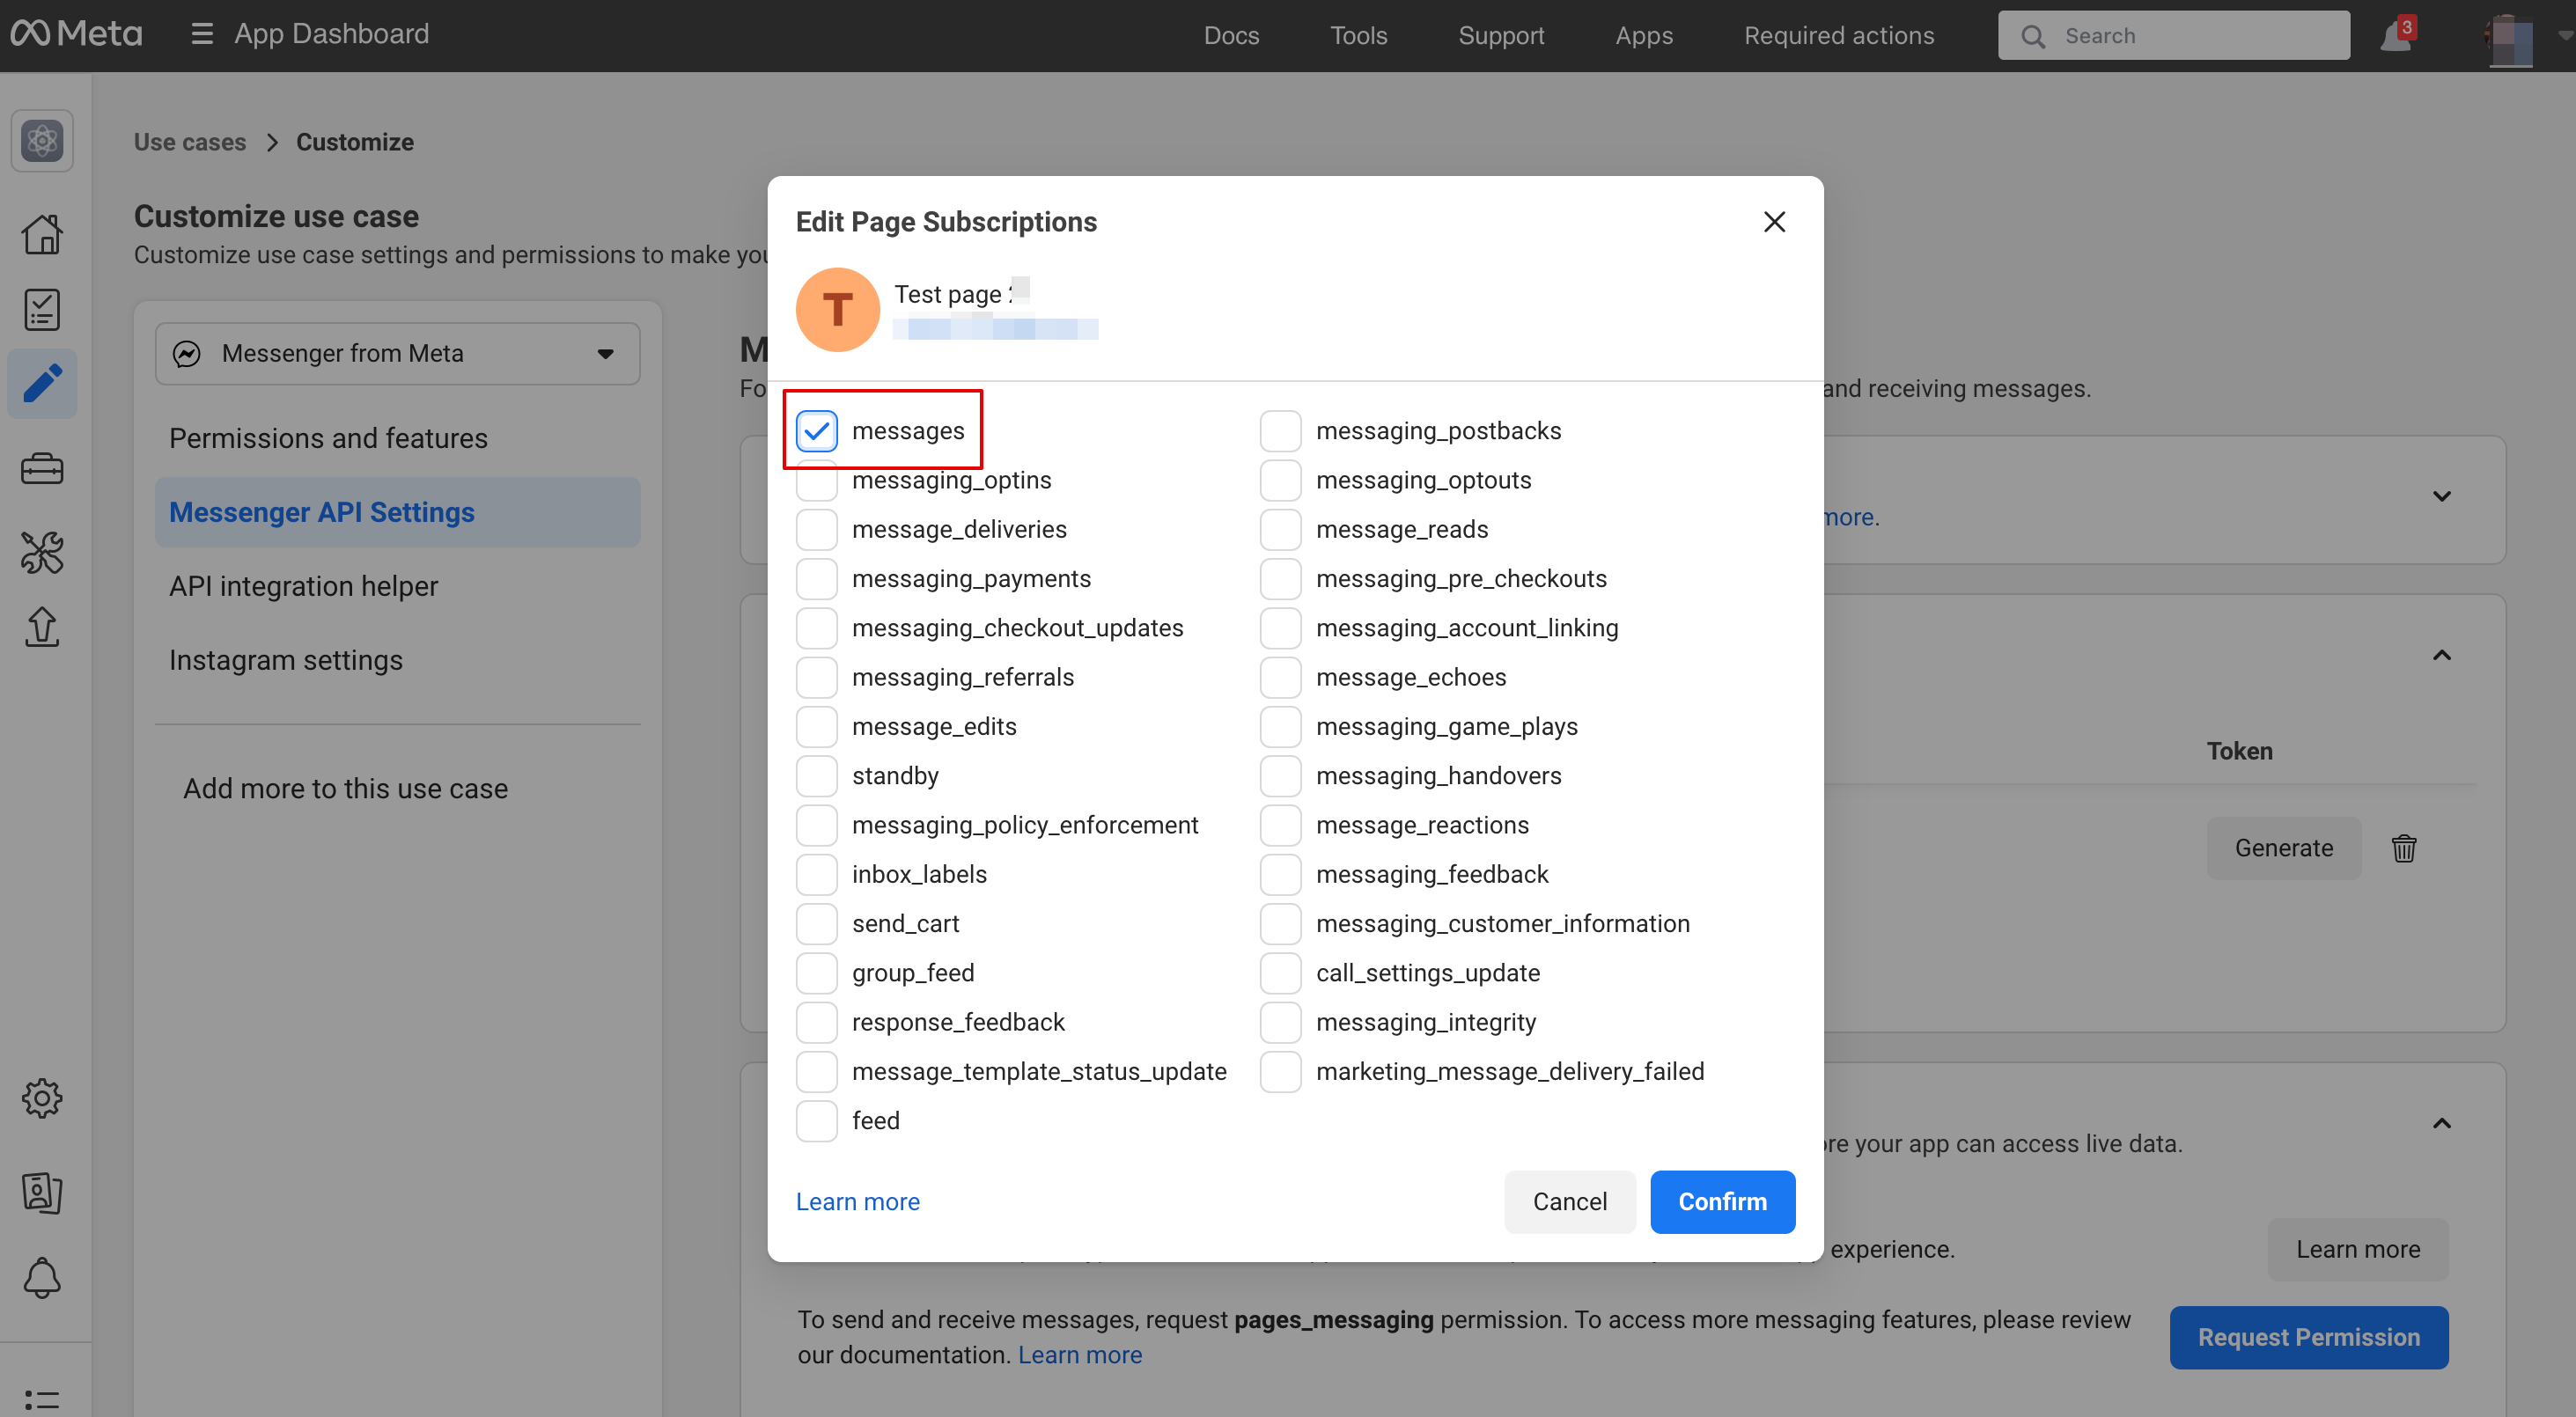The height and width of the screenshot is (1417, 2576).
Task: Open the briefcase icon in sidebar
Action: [x=42, y=468]
